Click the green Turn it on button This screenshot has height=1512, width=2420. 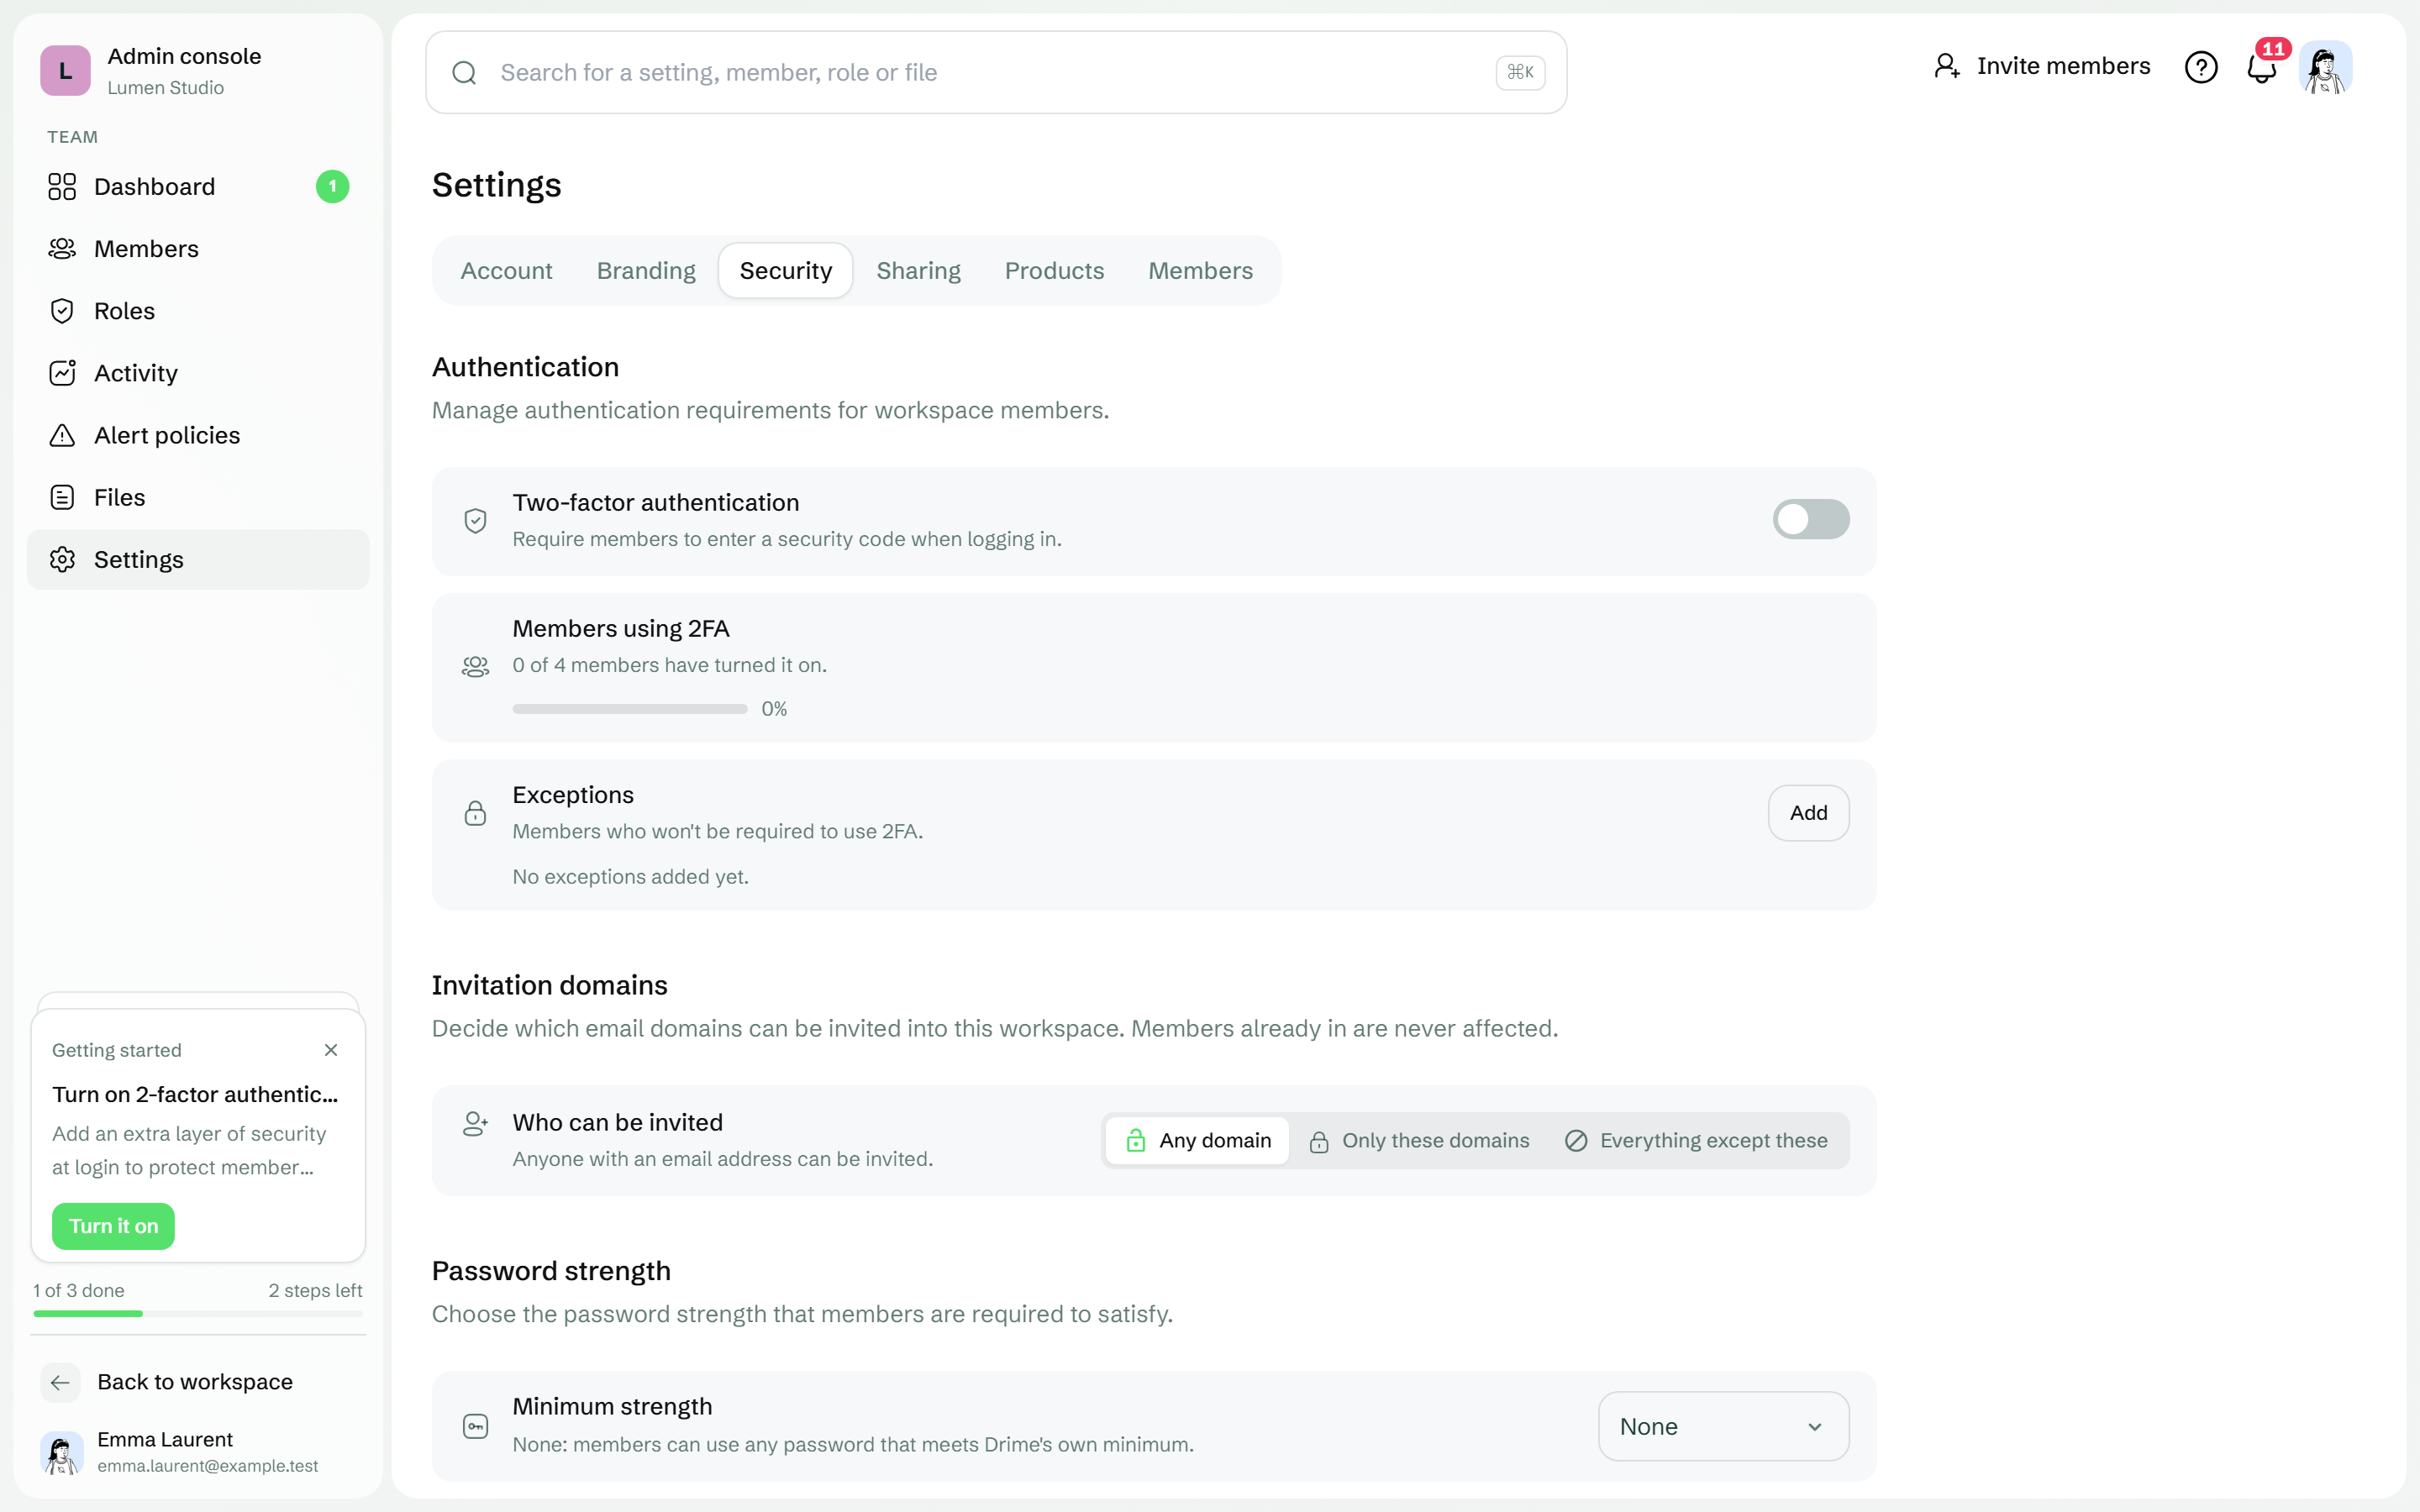(x=113, y=1226)
